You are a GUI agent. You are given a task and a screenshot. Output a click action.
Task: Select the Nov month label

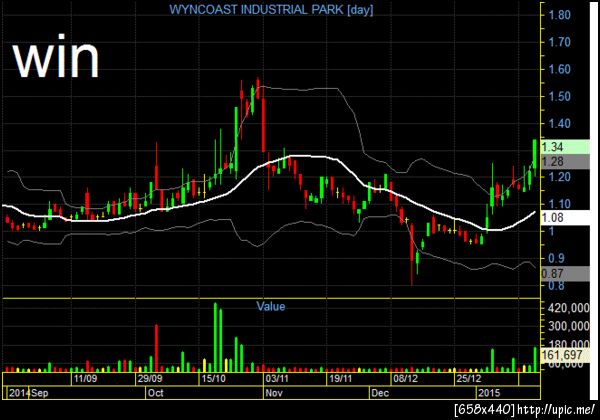(x=274, y=393)
